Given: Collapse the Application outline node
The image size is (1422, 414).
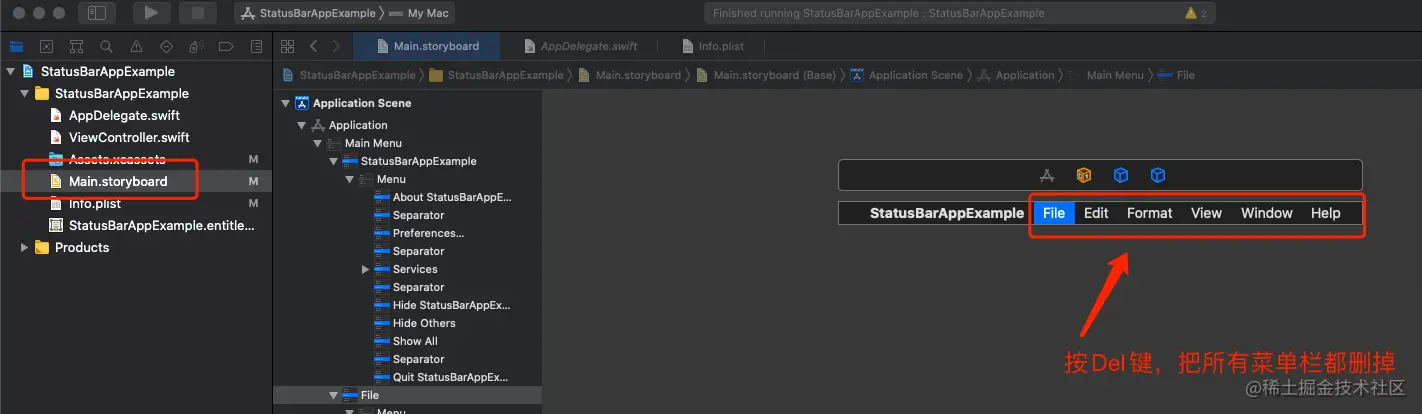Looking at the screenshot, I should (x=302, y=126).
